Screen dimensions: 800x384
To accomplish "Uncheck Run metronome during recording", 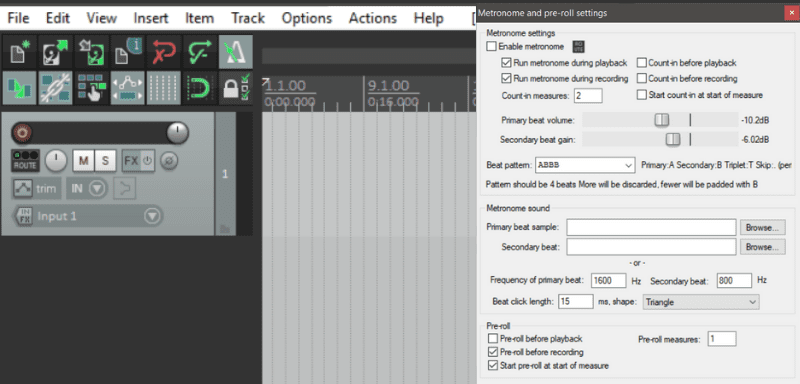I will pyautogui.click(x=506, y=79).
